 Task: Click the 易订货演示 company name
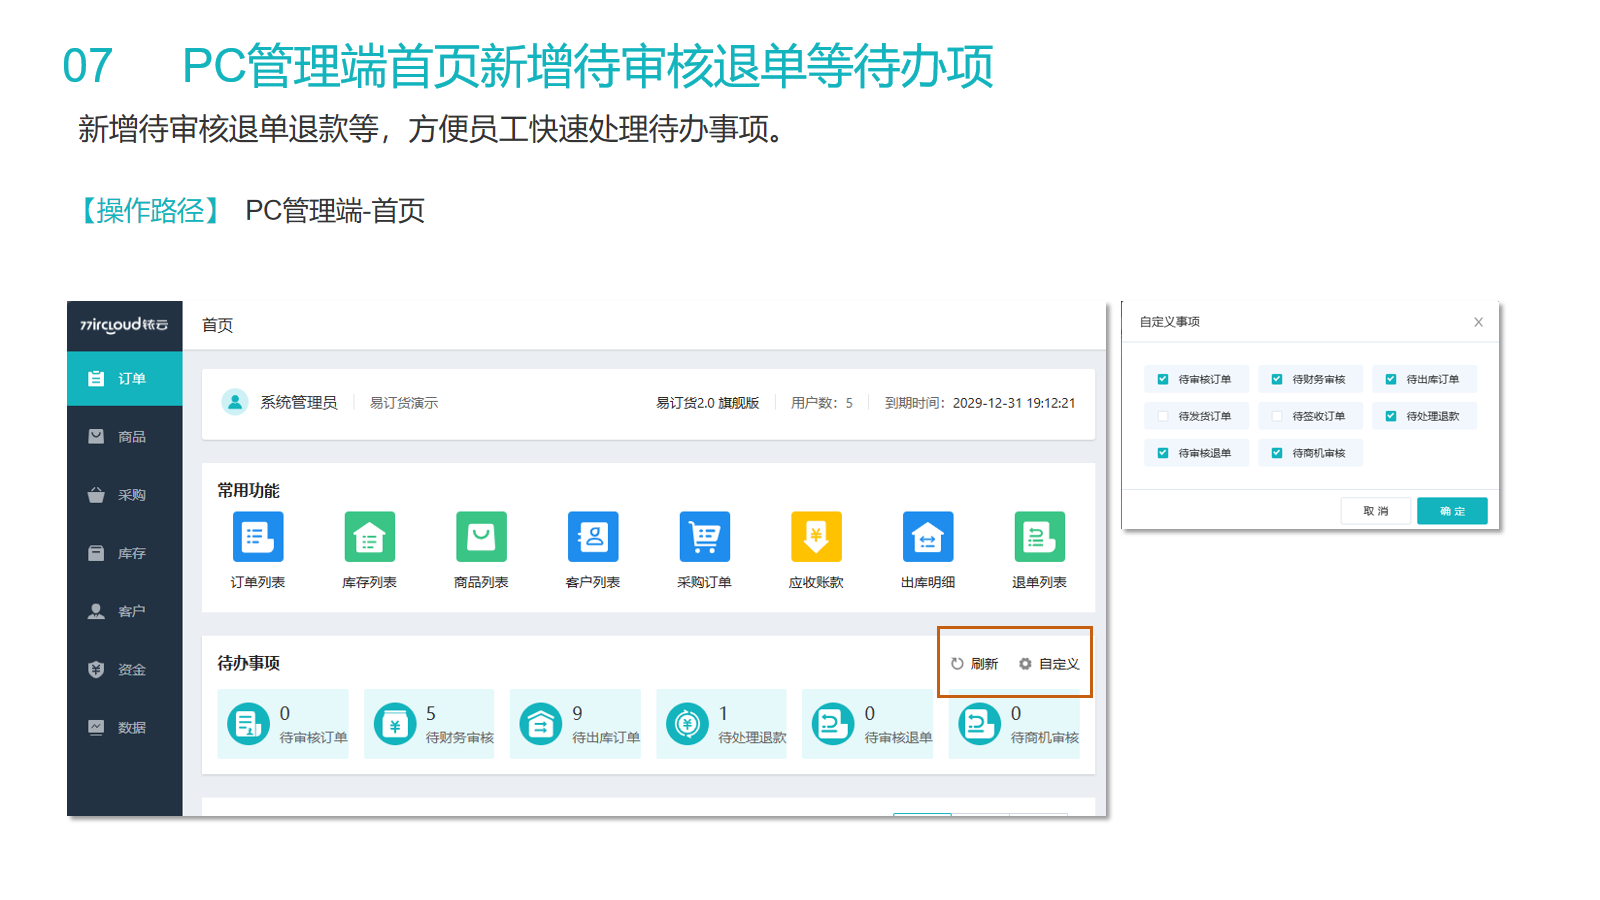pyautogui.click(x=404, y=403)
